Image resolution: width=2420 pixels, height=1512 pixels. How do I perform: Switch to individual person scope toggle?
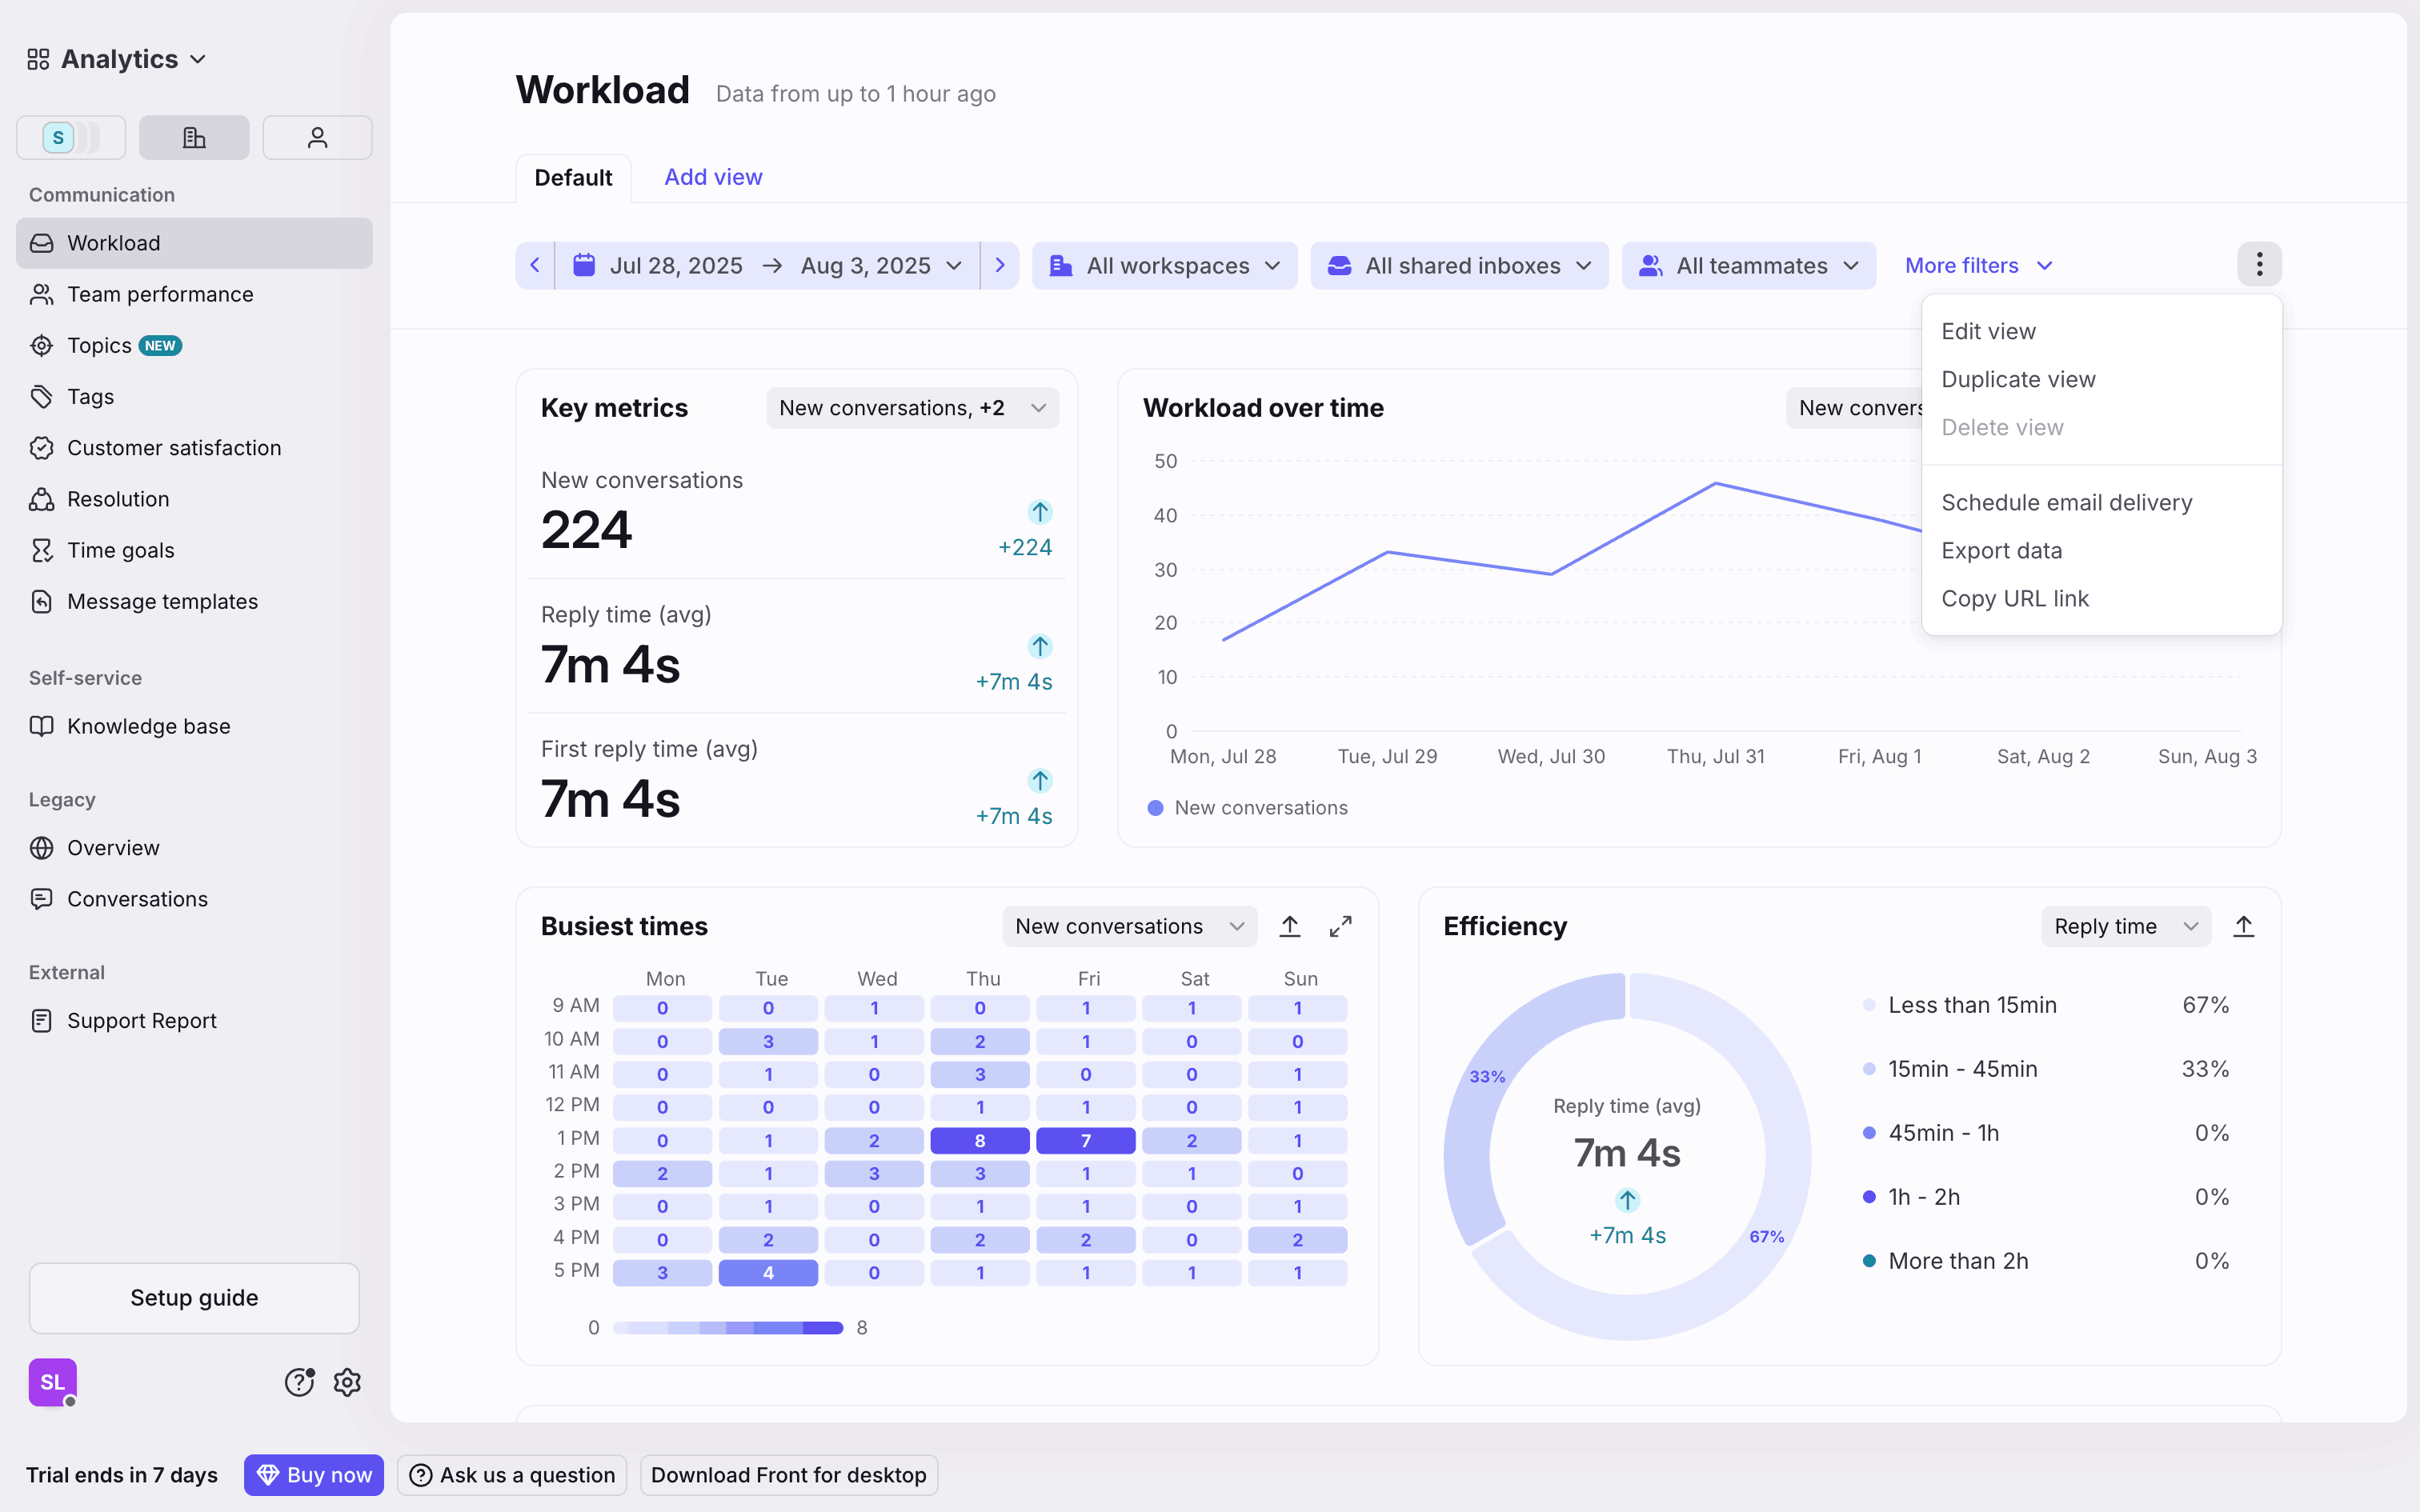[317, 138]
